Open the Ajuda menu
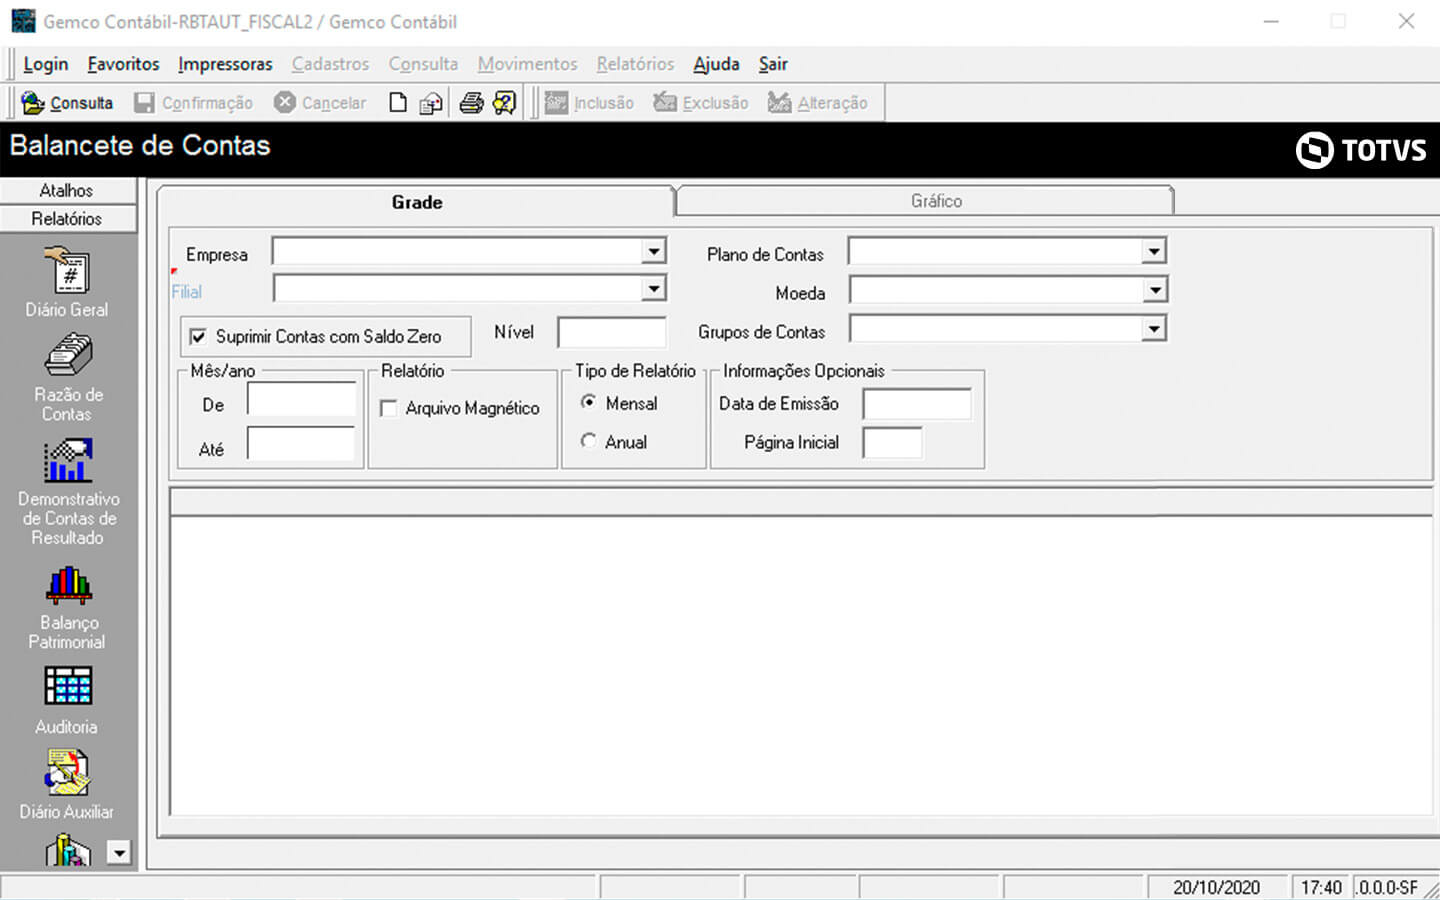Viewport: 1440px width, 900px height. pos(716,64)
